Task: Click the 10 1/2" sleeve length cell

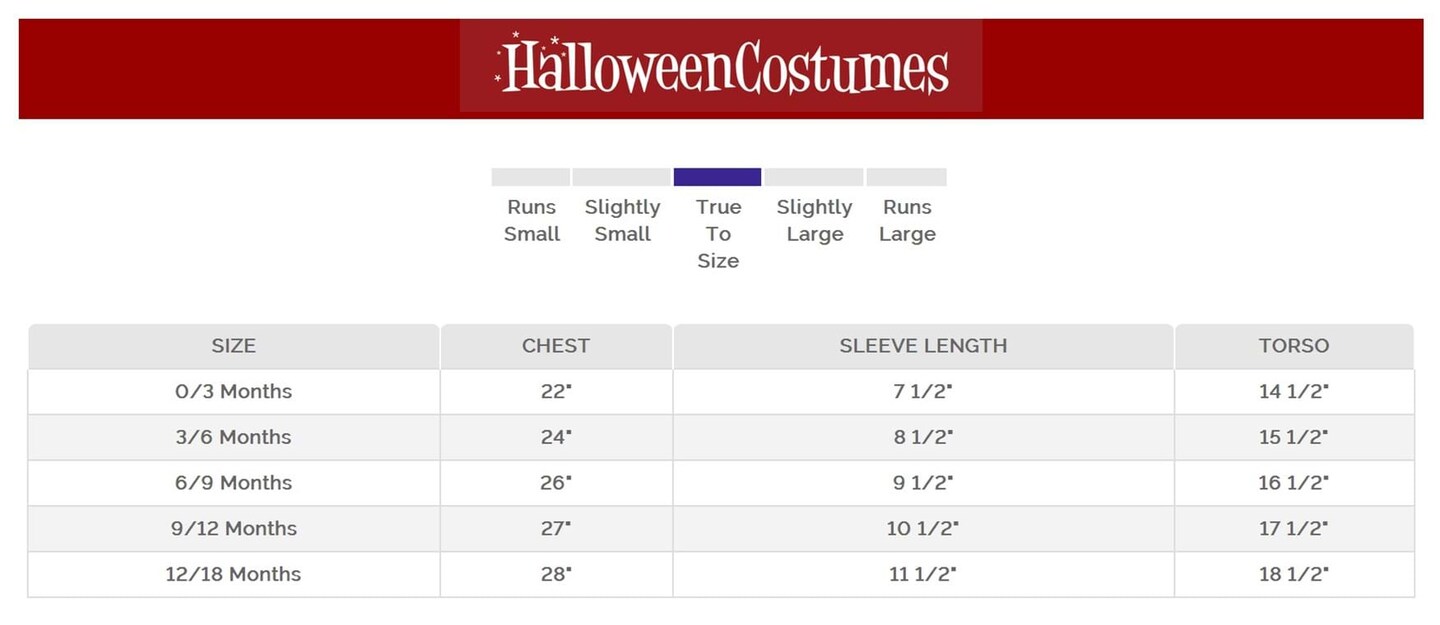Action: pyautogui.click(x=923, y=528)
